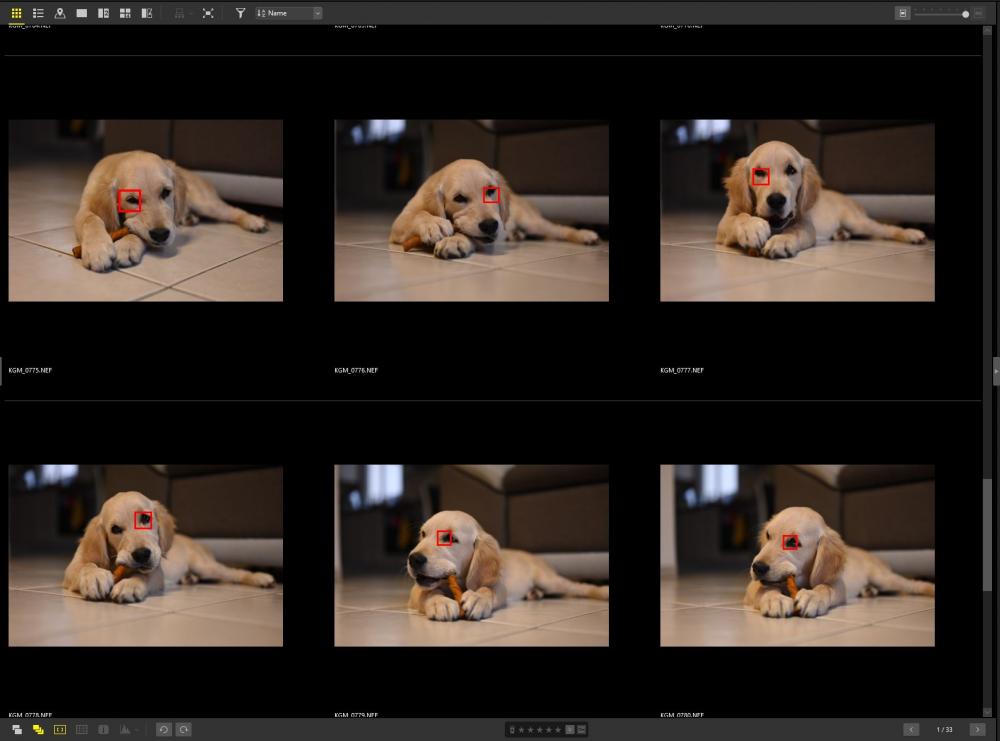Toggle the histogram display
The height and width of the screenshot is (741, 1000).
124,730
